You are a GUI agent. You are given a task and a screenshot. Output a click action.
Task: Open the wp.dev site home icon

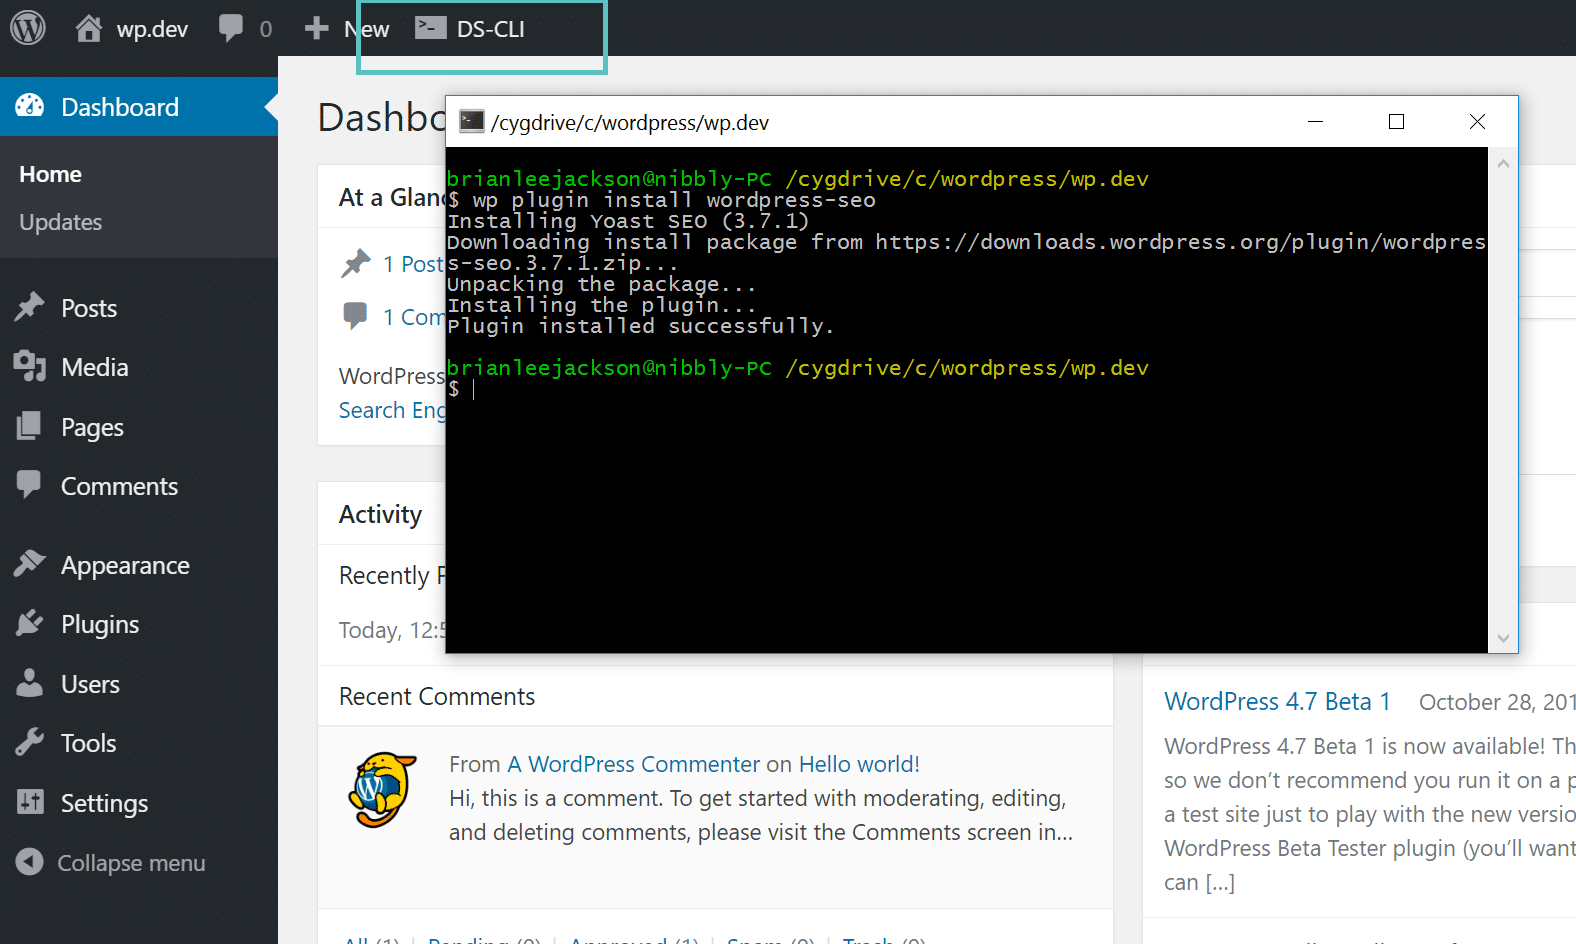tap(89, 28)
